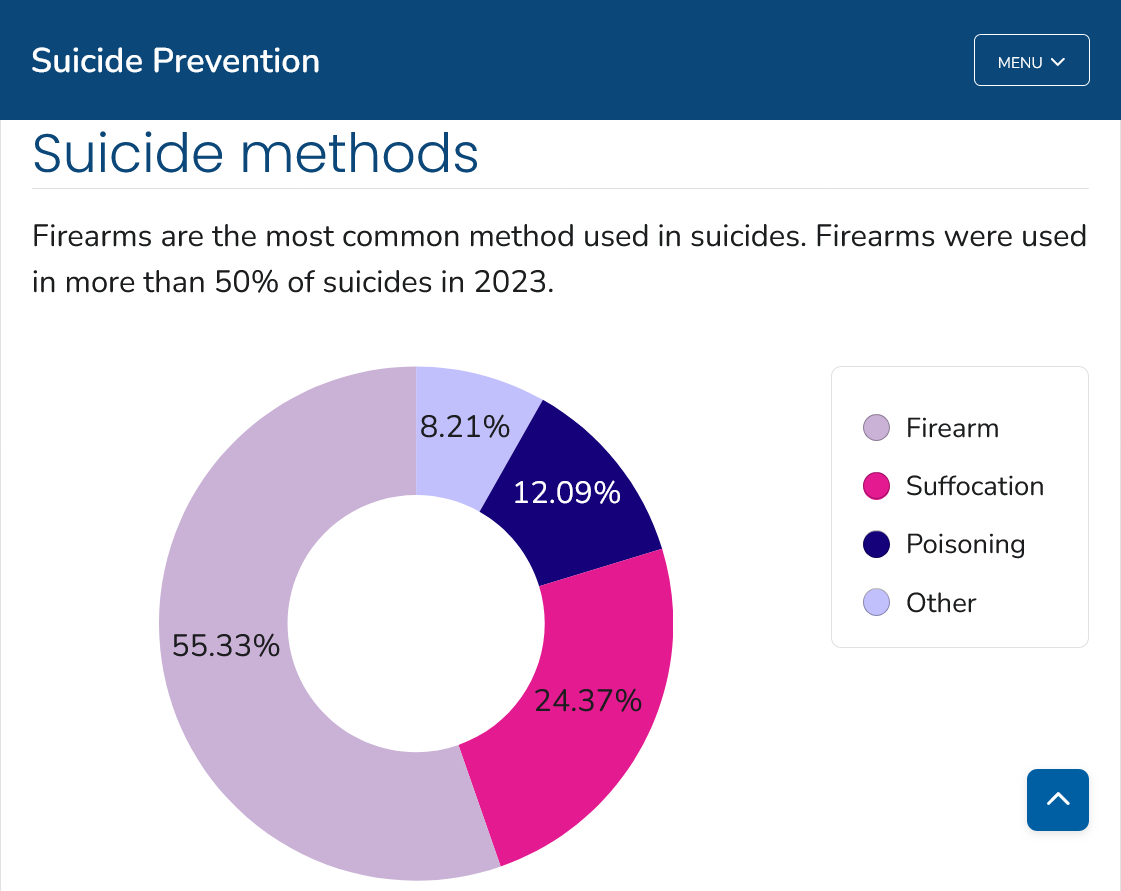The height and width of the screenshot is (891, 1121).
Task: Click the back-to-top arrow button
Action: (1057, 799)
